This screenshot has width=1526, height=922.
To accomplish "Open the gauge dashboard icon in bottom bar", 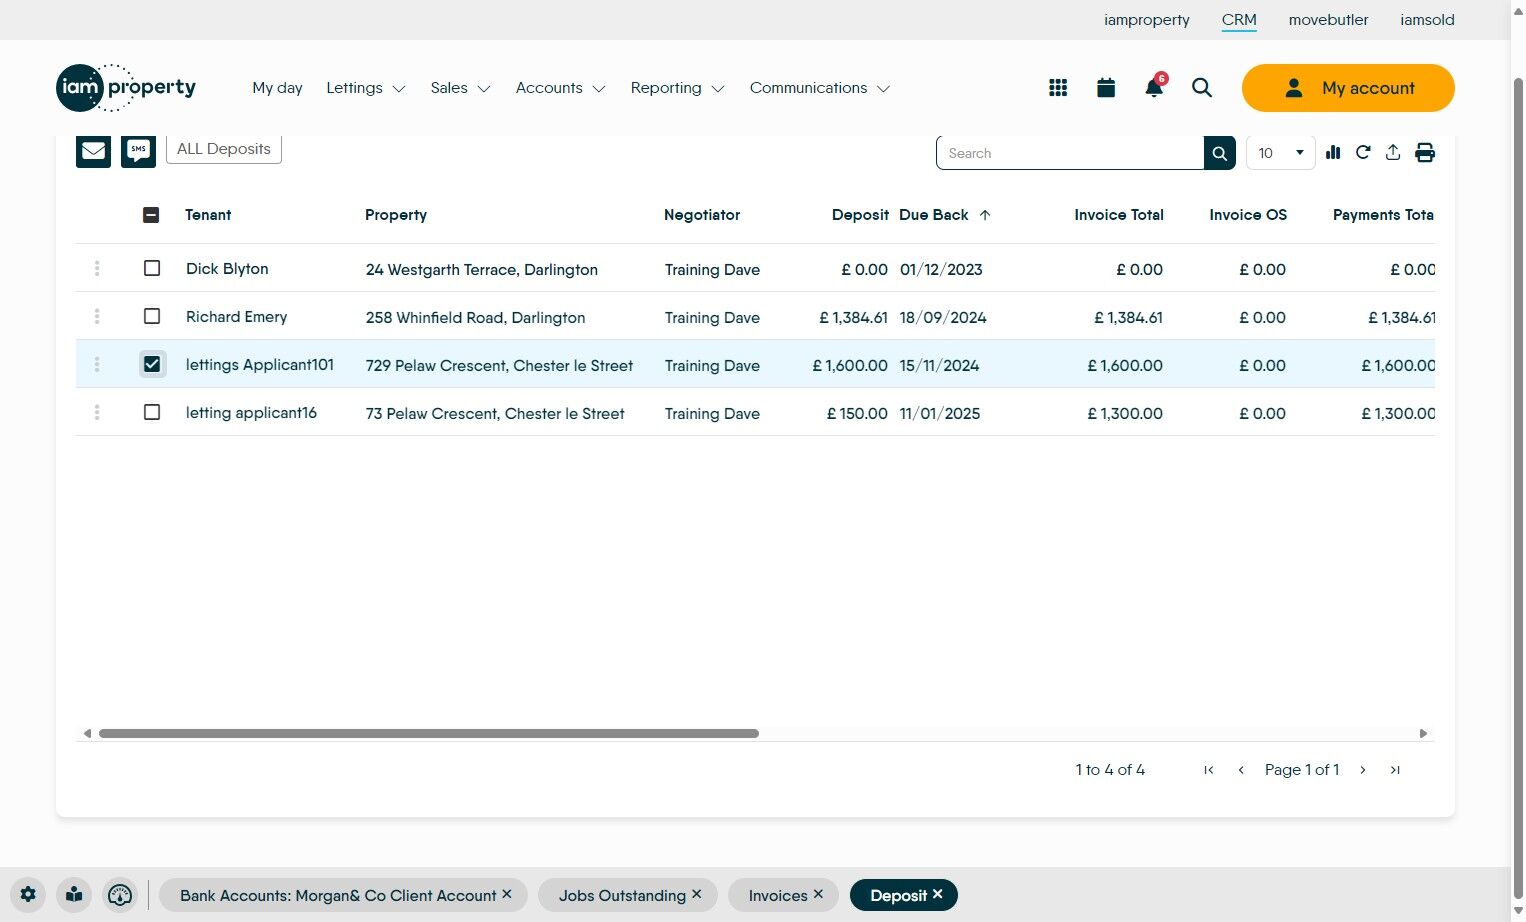I will coord(120,895).
